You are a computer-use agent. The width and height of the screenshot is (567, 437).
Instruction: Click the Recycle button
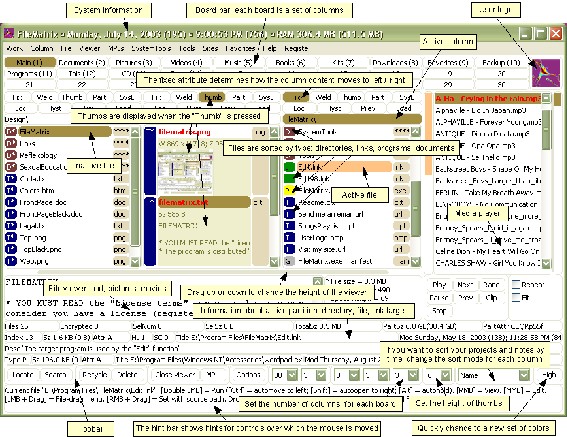click(94, 375)
